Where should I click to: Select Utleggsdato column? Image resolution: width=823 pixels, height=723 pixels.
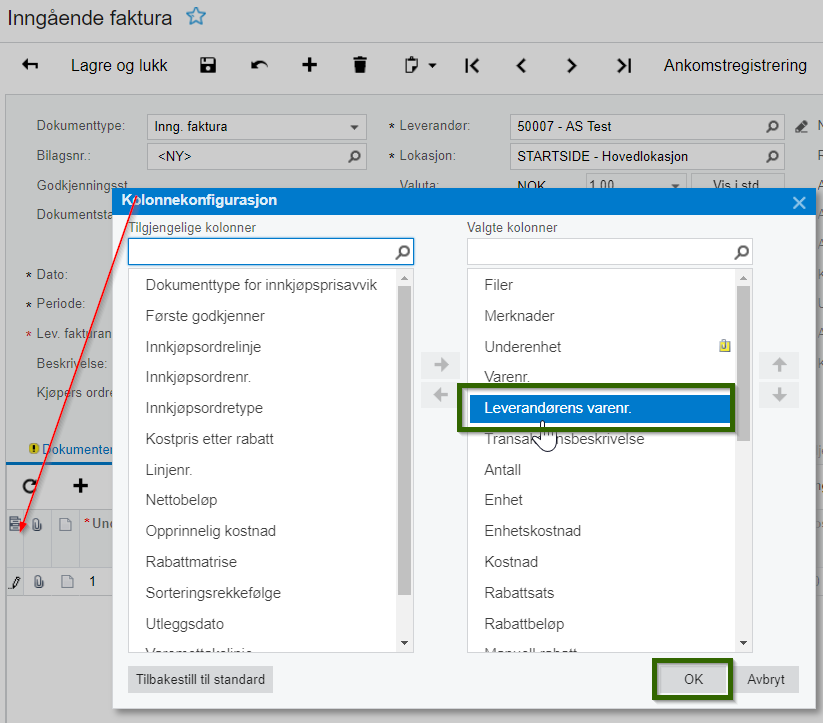coord(185,624)
